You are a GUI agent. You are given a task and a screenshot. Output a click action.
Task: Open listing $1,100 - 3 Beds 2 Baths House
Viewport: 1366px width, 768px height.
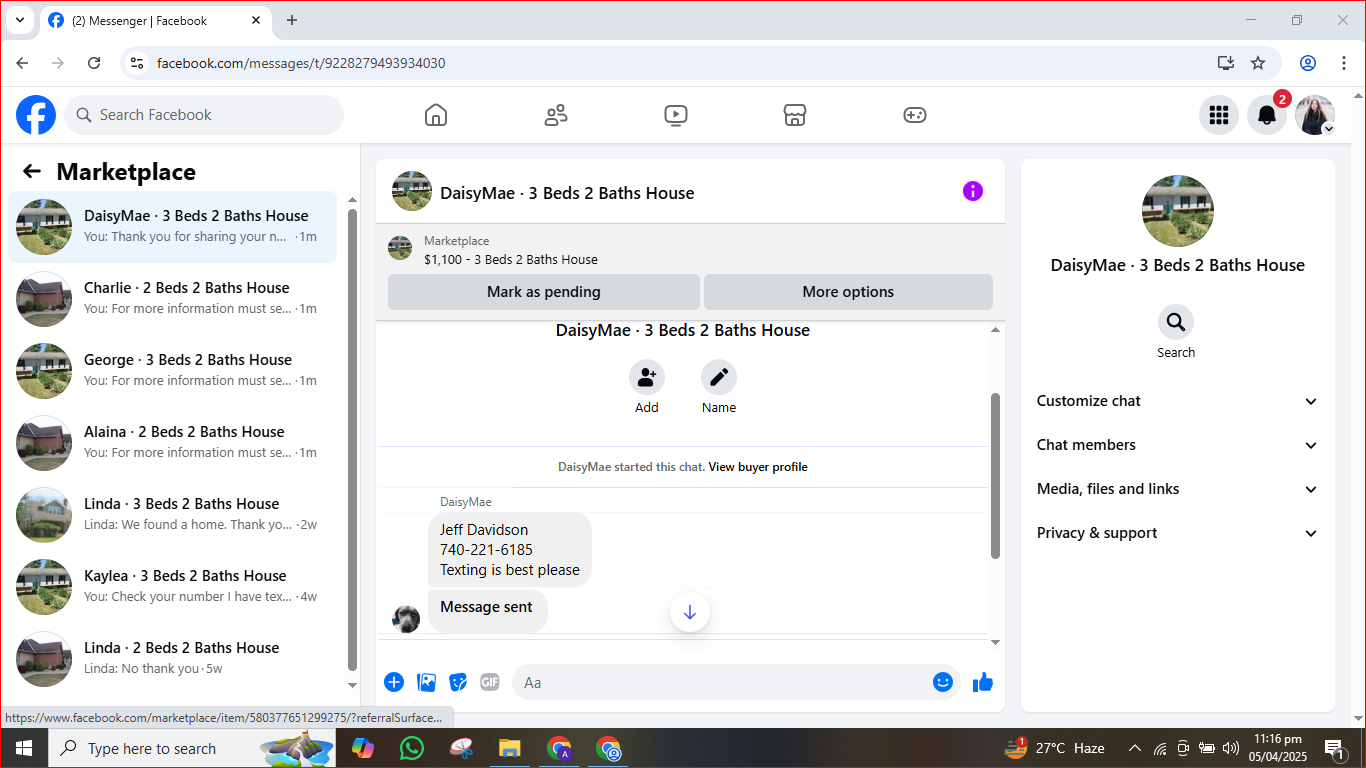(511, 259)
